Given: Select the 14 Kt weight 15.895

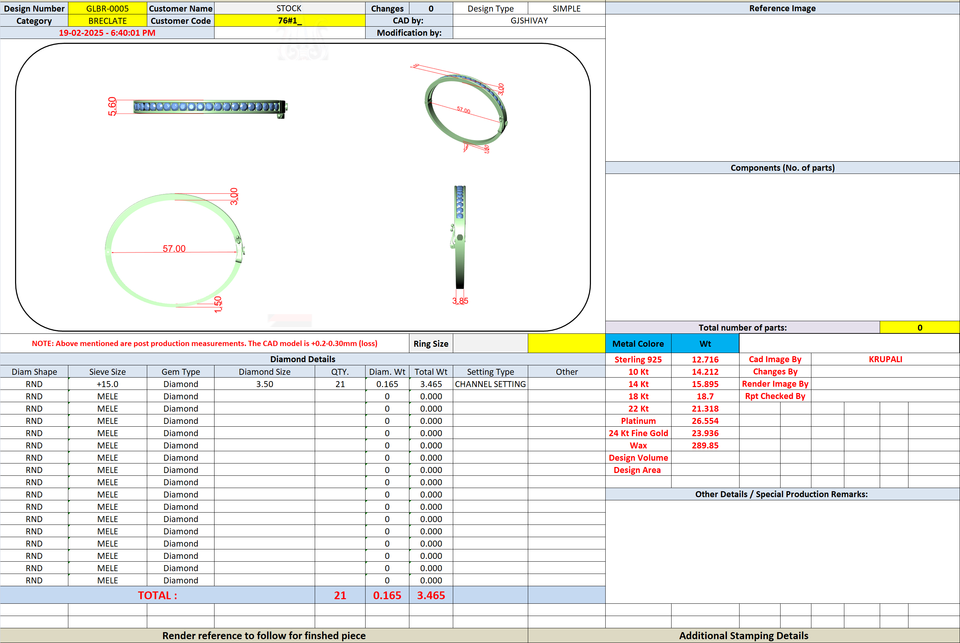Looking at the screenshot, I should [705, 384].
